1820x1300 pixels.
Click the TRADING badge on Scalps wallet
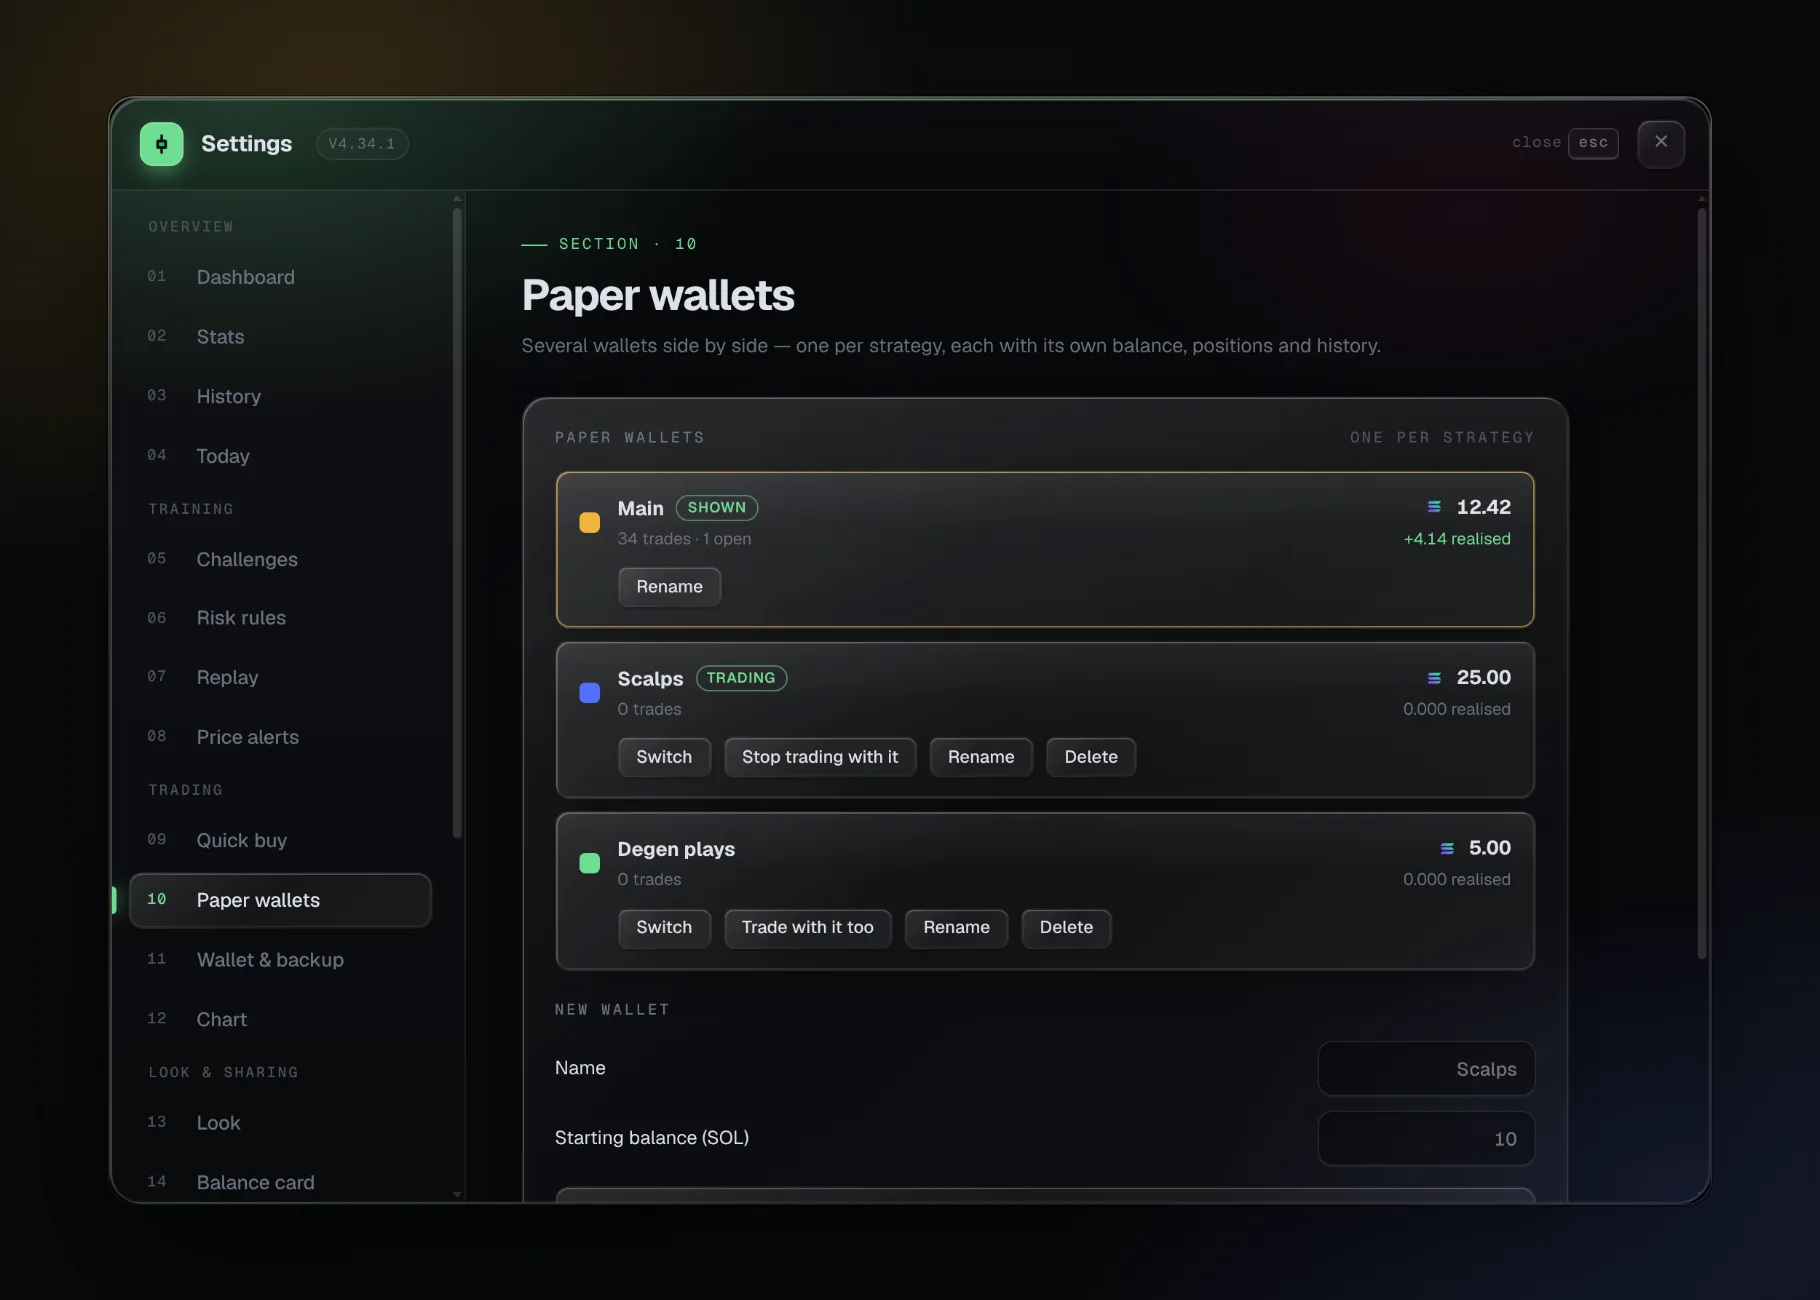741,678
